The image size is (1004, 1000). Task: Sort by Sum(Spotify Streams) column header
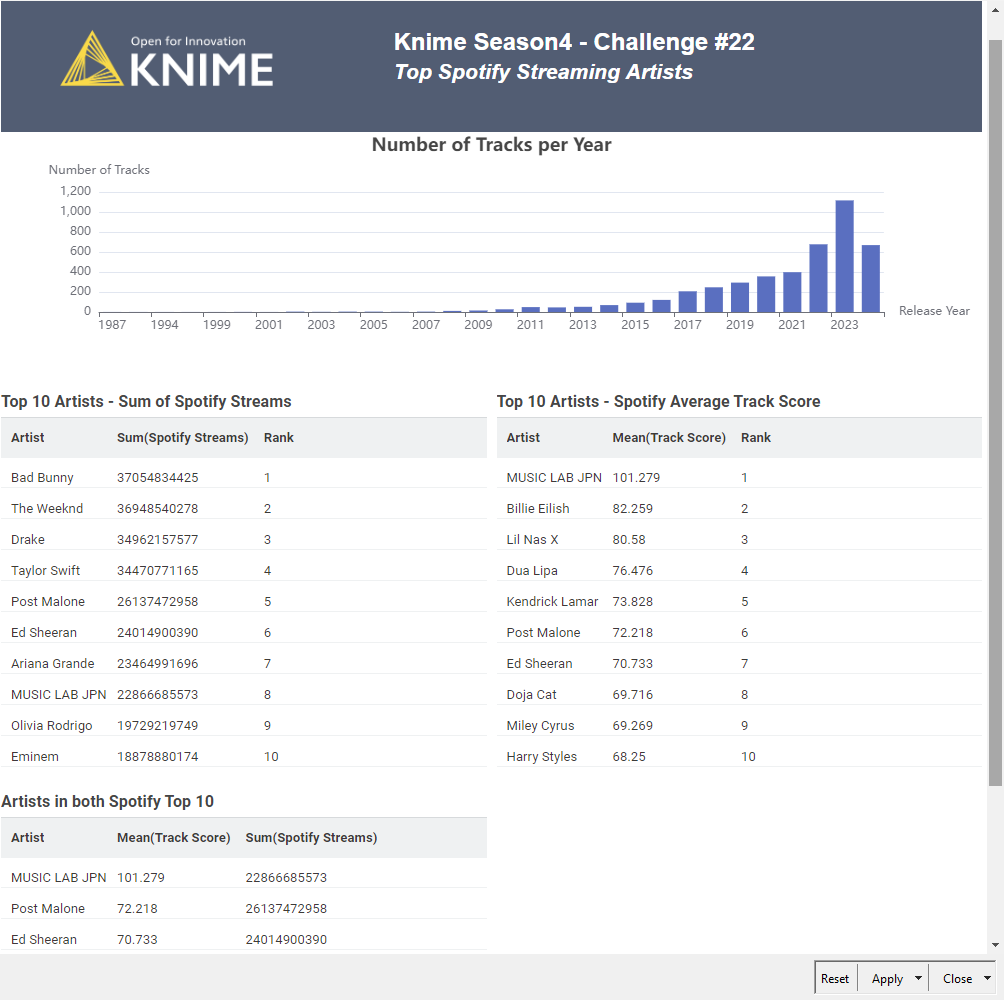(x=182, y=438)
